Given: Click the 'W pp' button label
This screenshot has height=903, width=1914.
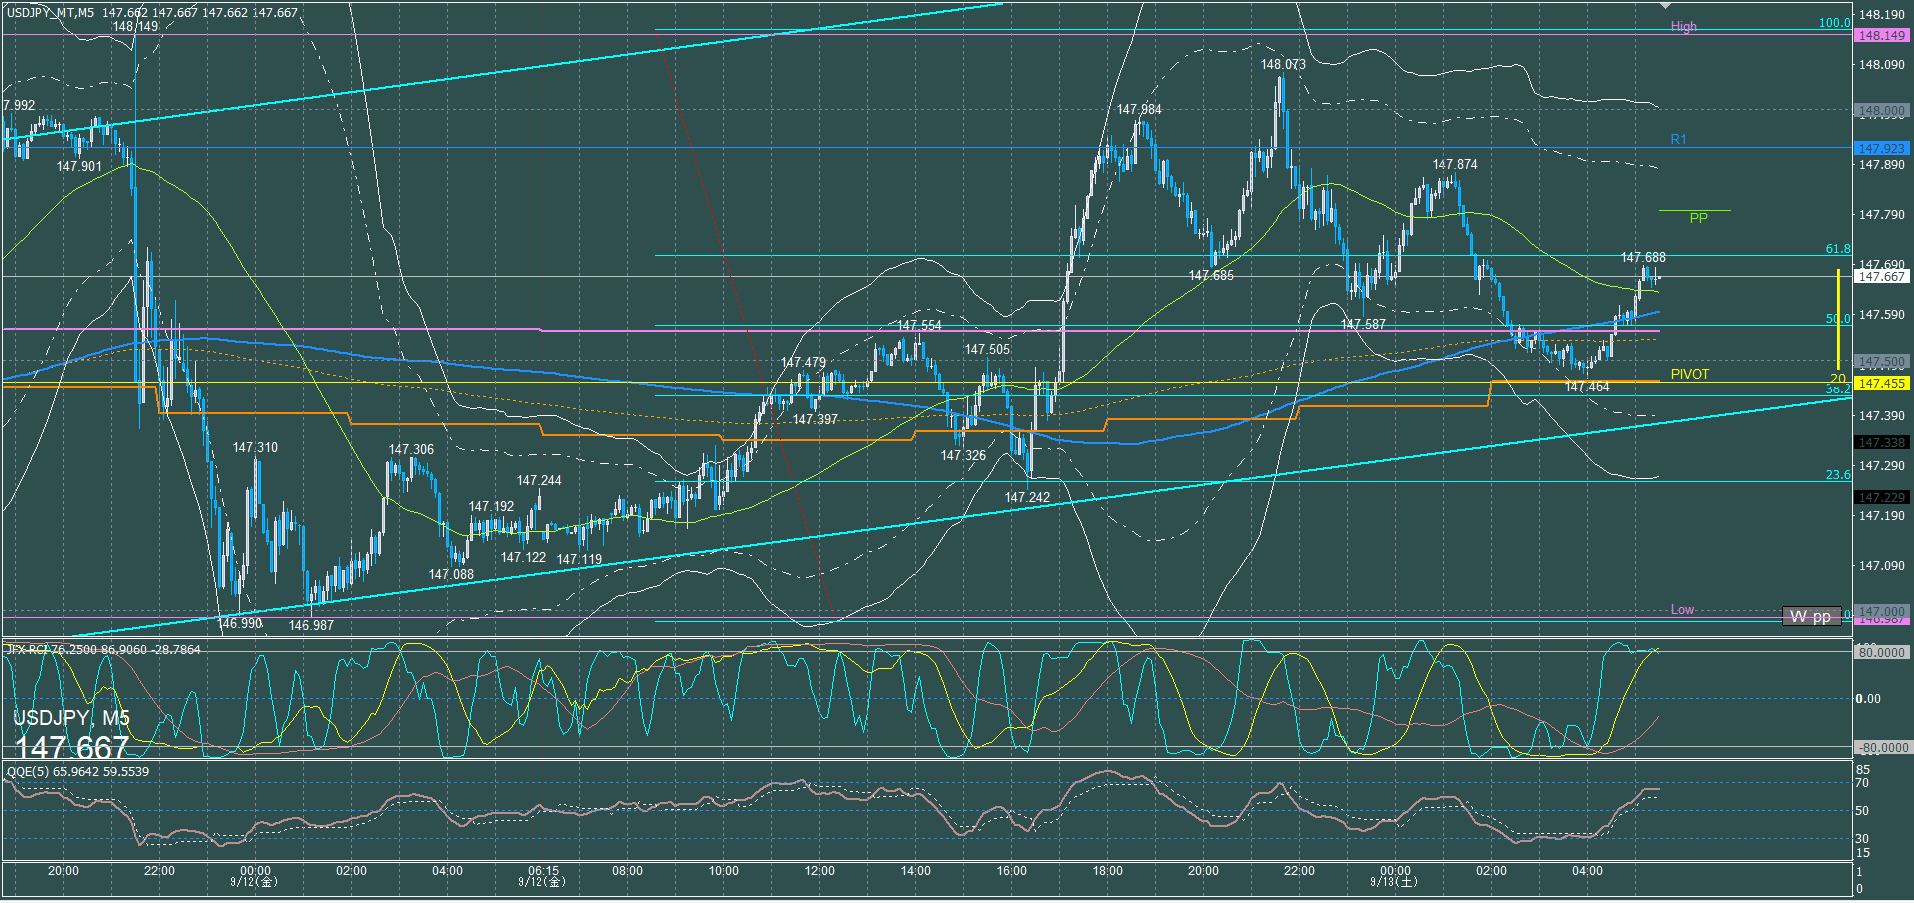Looking at the screenshot, I should coord(1810,616).
